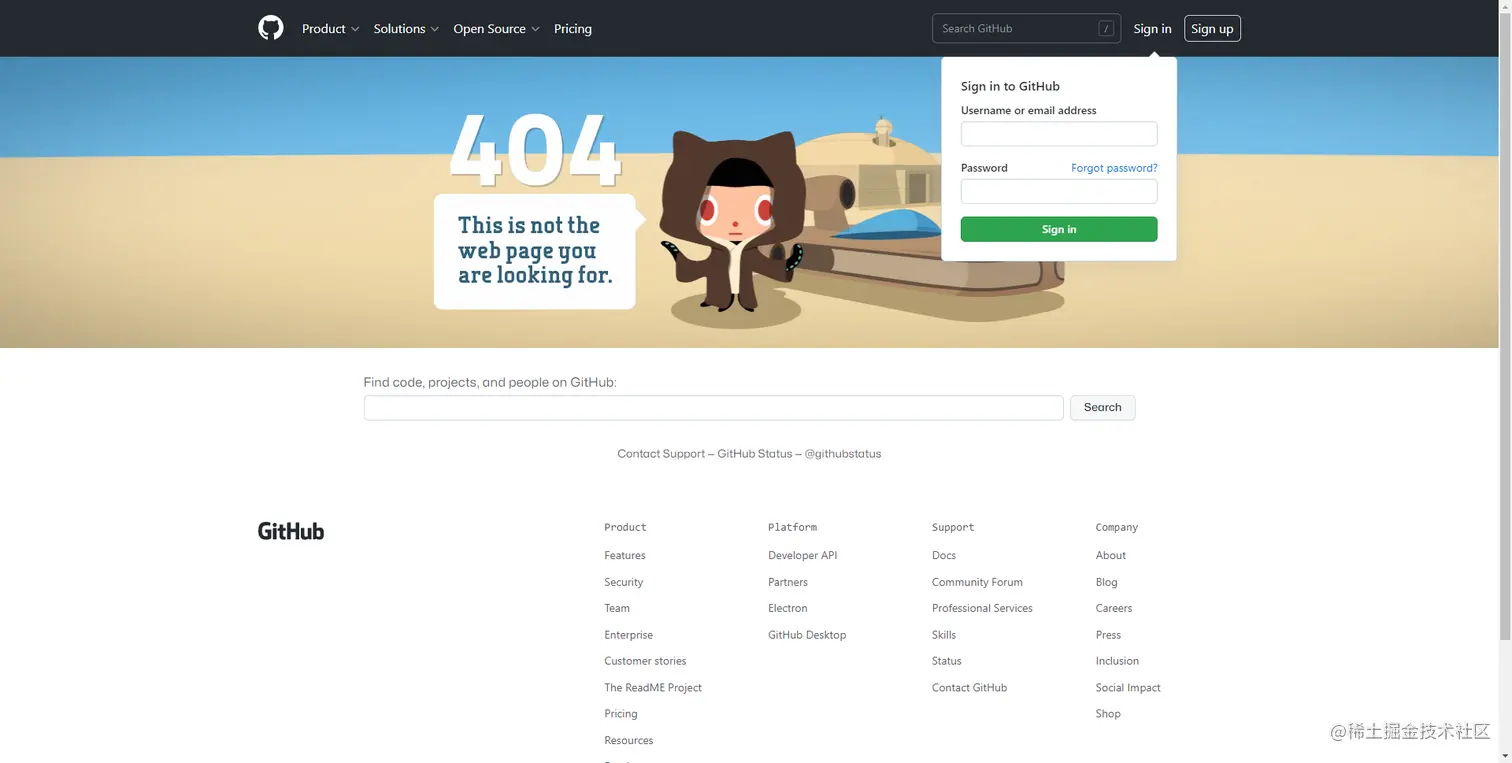Focus the Search GitHub field in header
1512x763 pixels.
point(1026,29)
